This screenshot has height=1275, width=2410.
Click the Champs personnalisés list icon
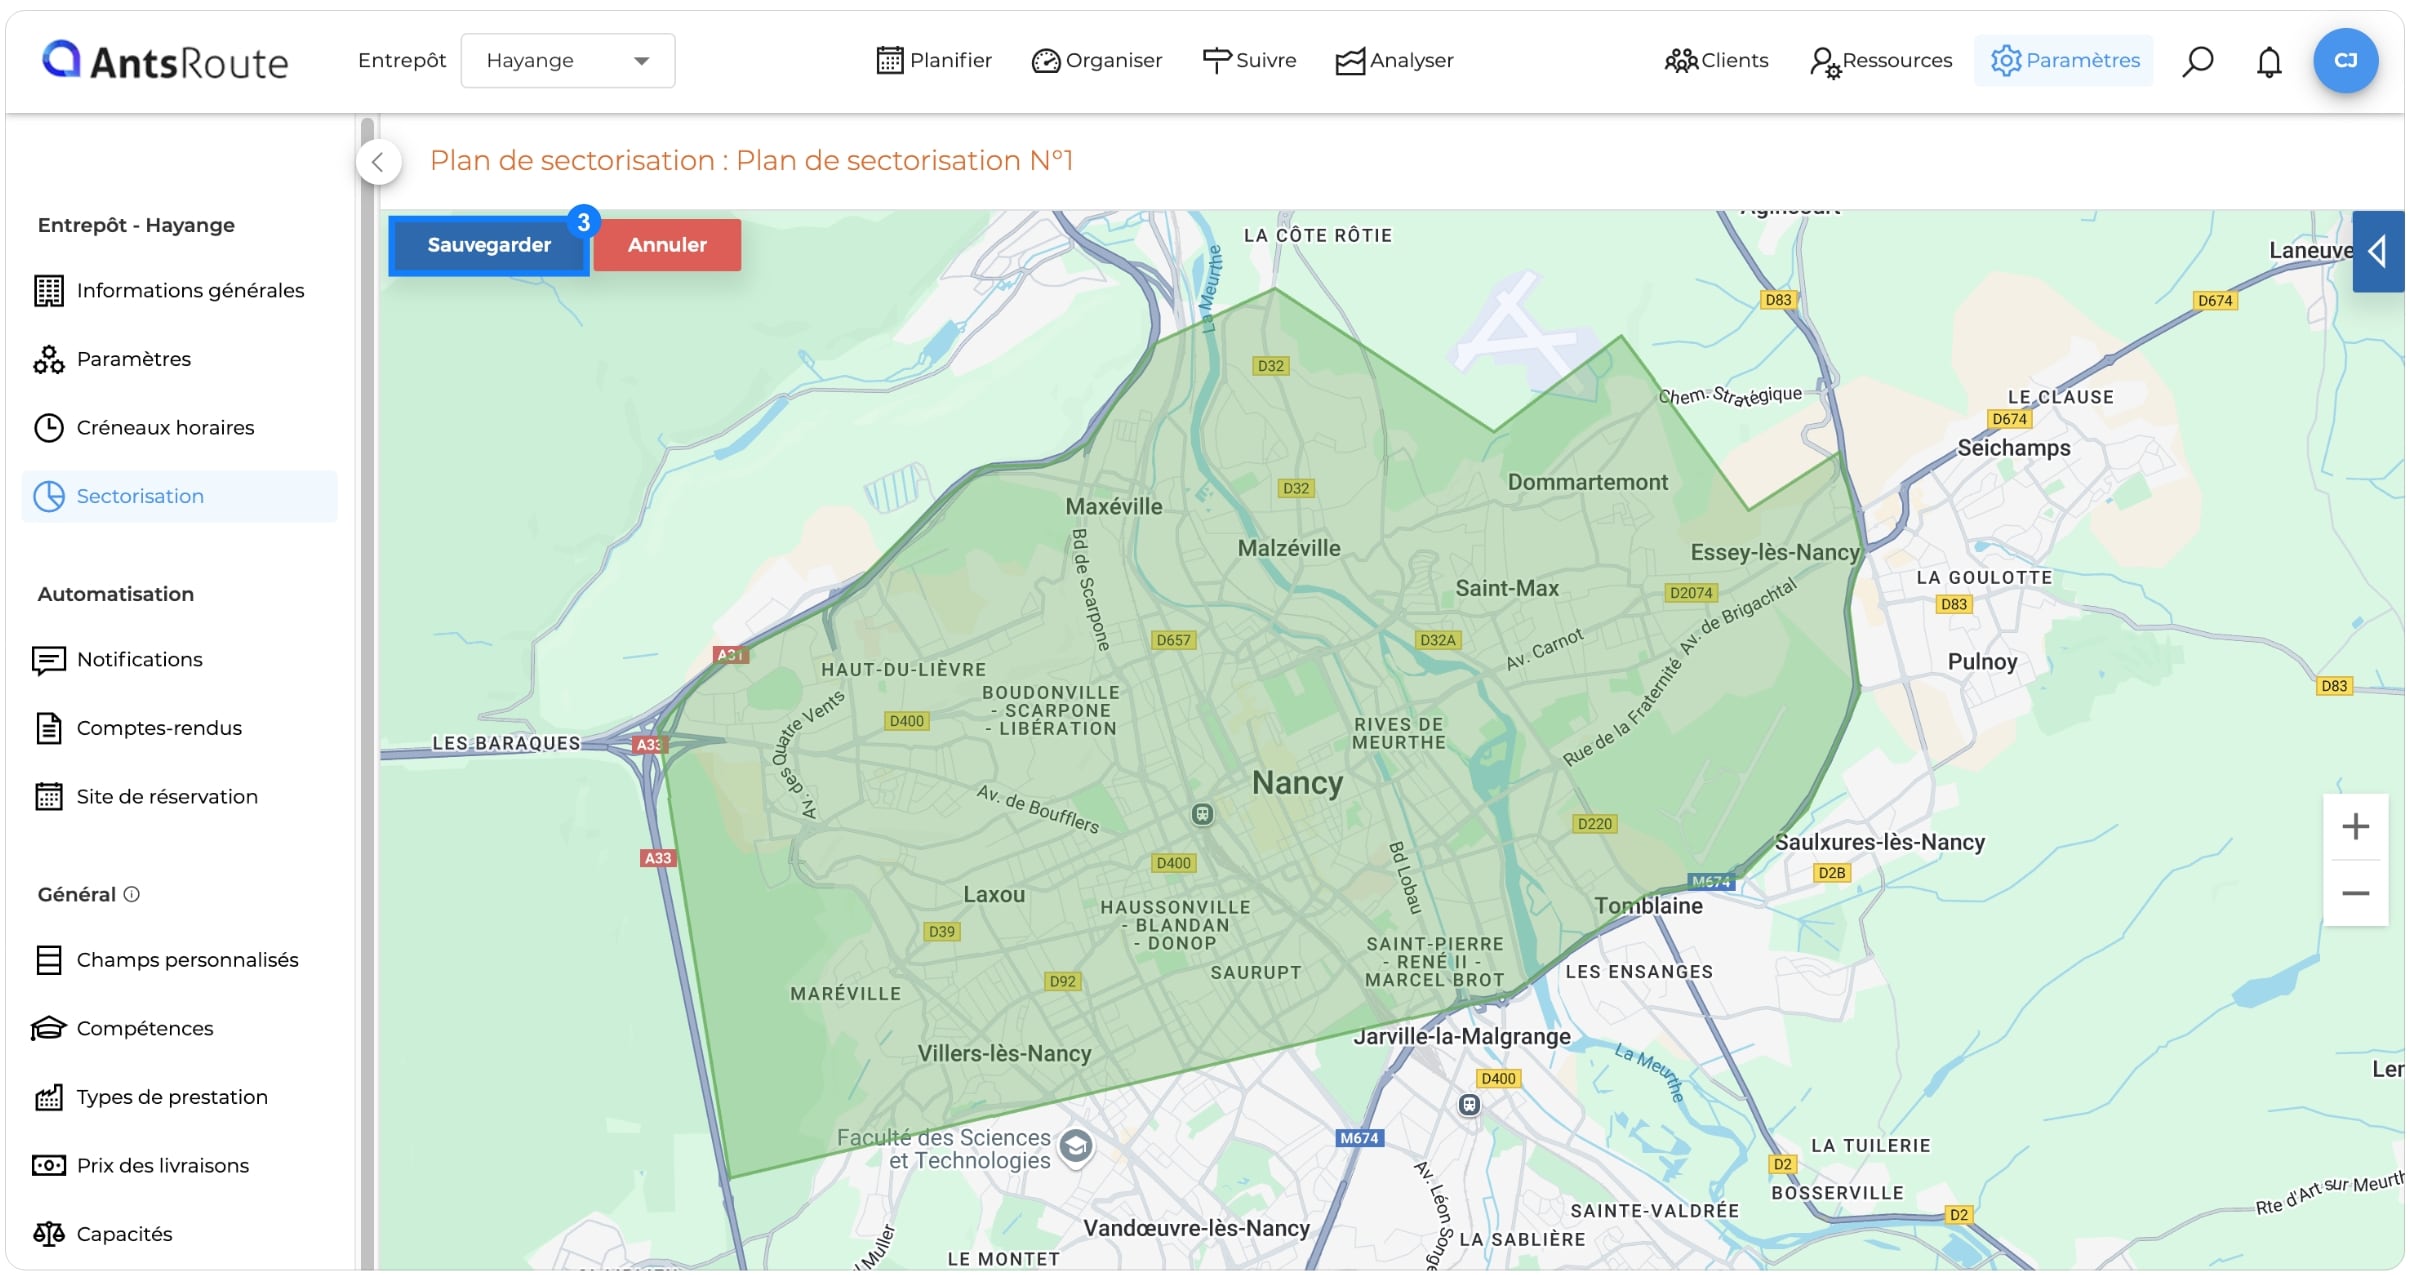tap(48, 960)
